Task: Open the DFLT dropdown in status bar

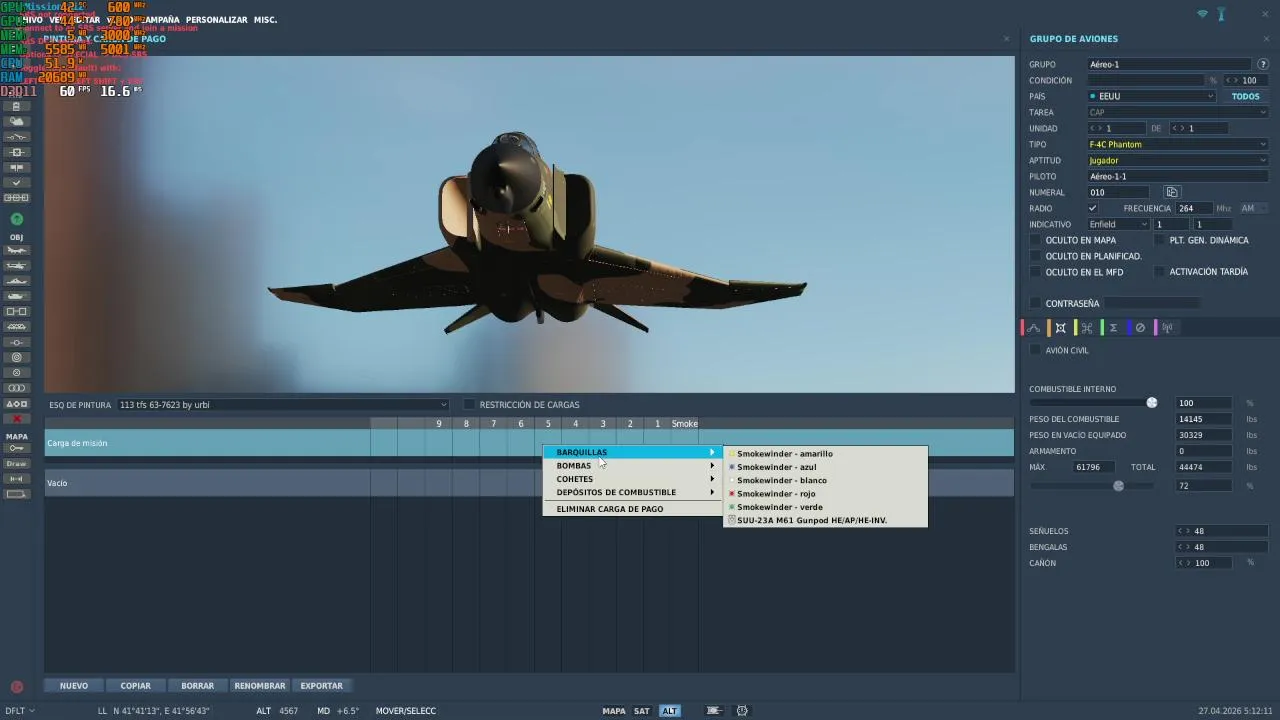Action: 18,711
